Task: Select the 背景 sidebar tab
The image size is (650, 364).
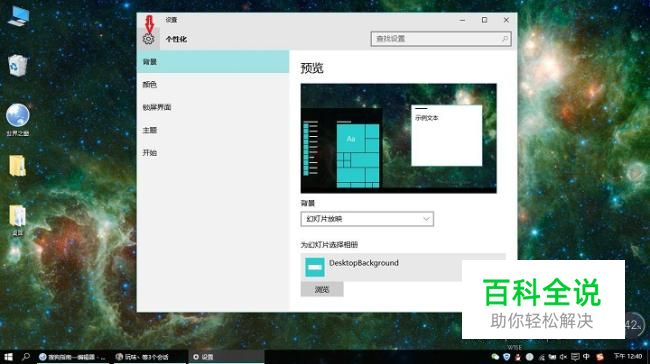Action: 213,62
